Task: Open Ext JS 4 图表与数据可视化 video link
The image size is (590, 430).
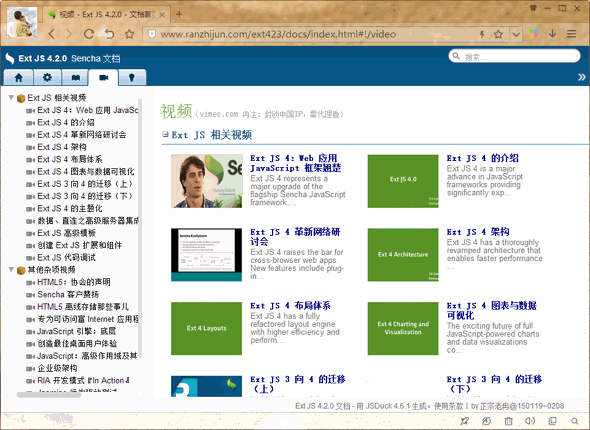Action: (x=491, y=310)
